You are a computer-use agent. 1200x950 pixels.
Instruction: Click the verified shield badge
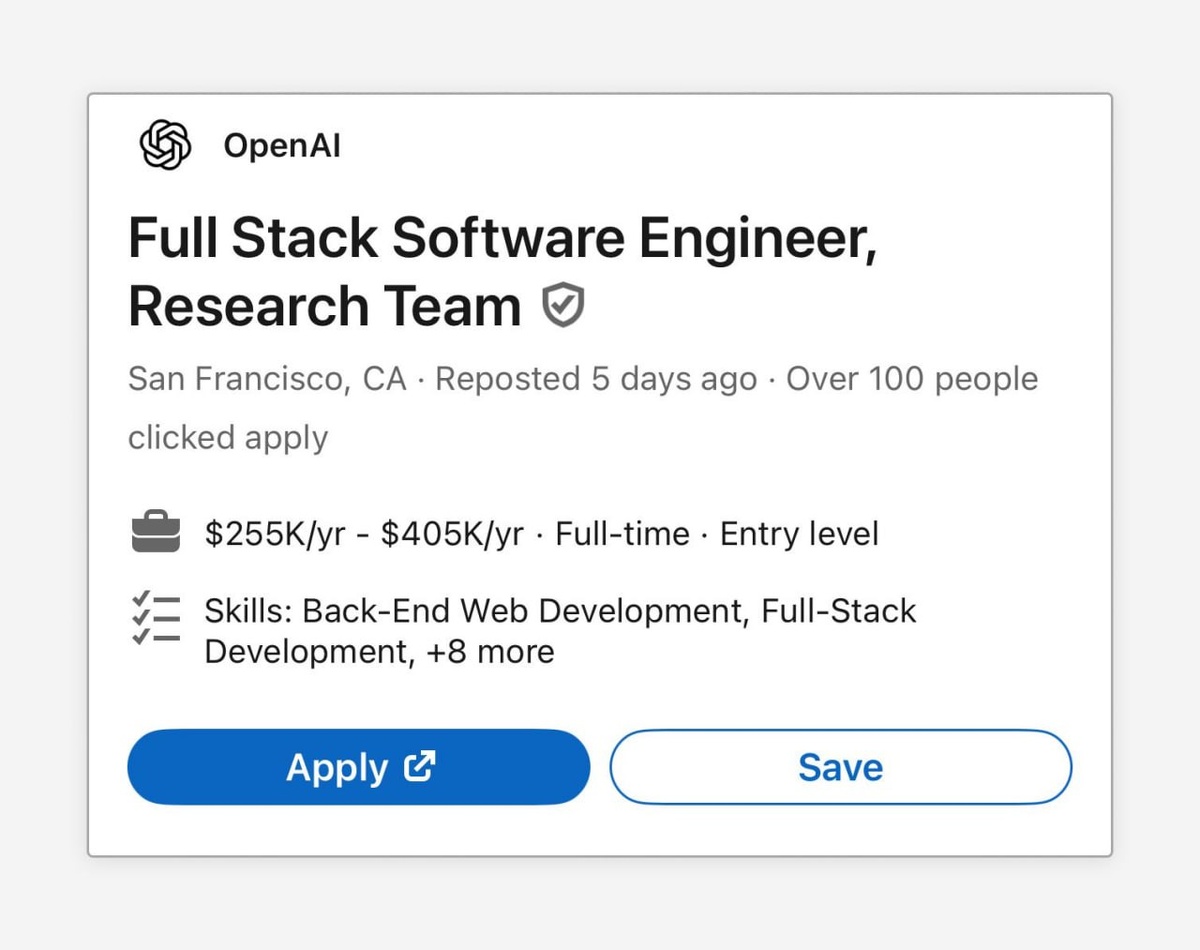pyautogui.click(x=563, y=305)
